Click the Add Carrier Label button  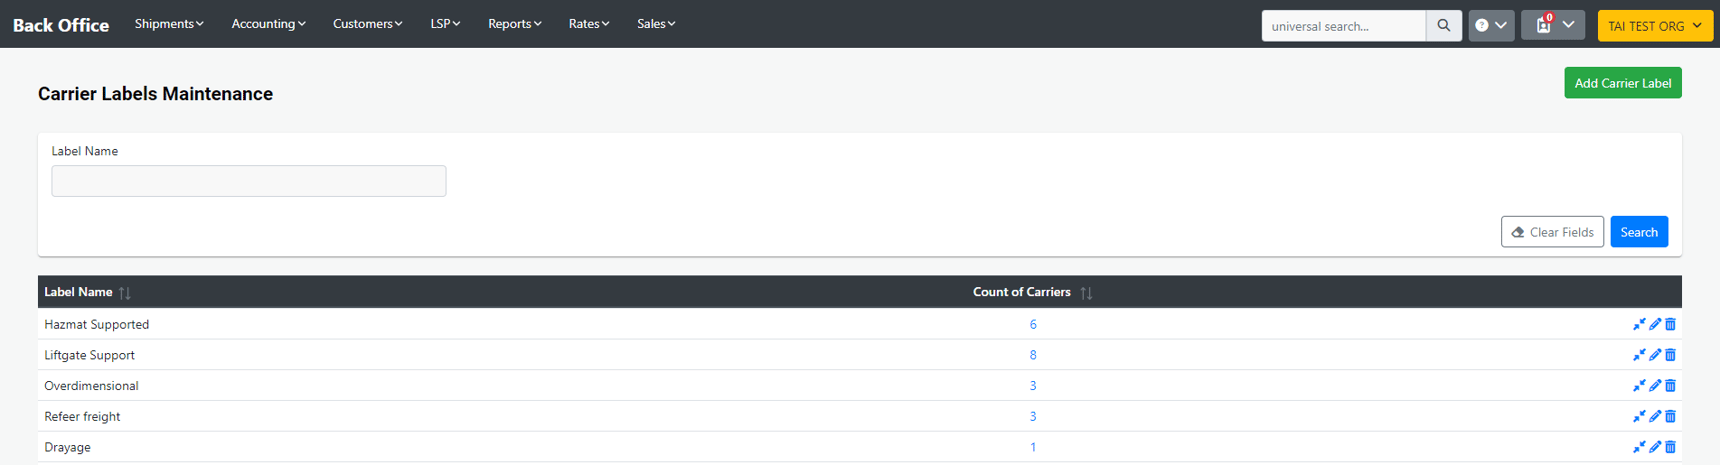(1622, 83)
